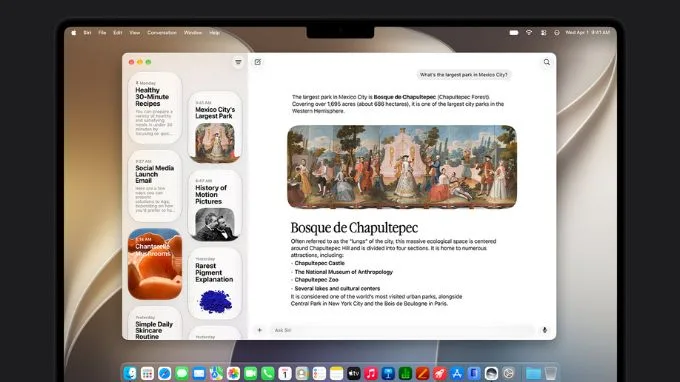Open the Conversation menu
680x382 pixels.
pos(162,33)
